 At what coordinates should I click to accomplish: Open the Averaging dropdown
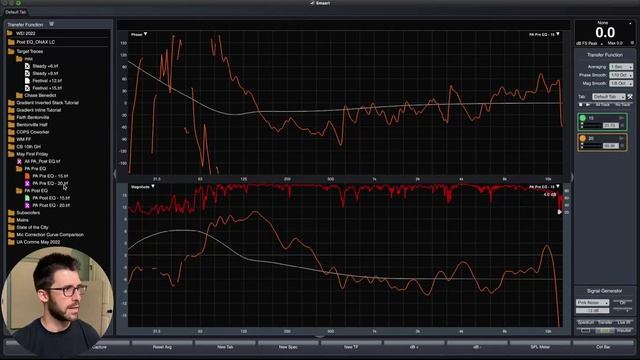[621, 67]
